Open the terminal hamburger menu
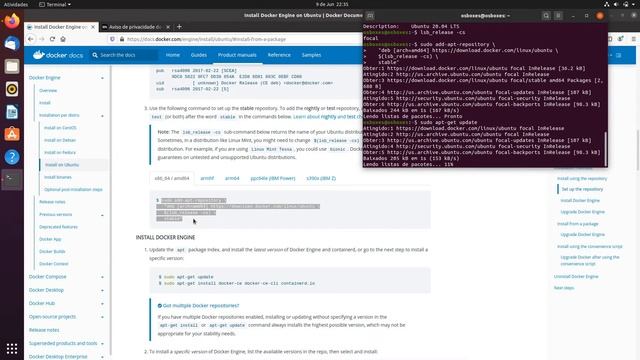640x360 pixels. 558,16
